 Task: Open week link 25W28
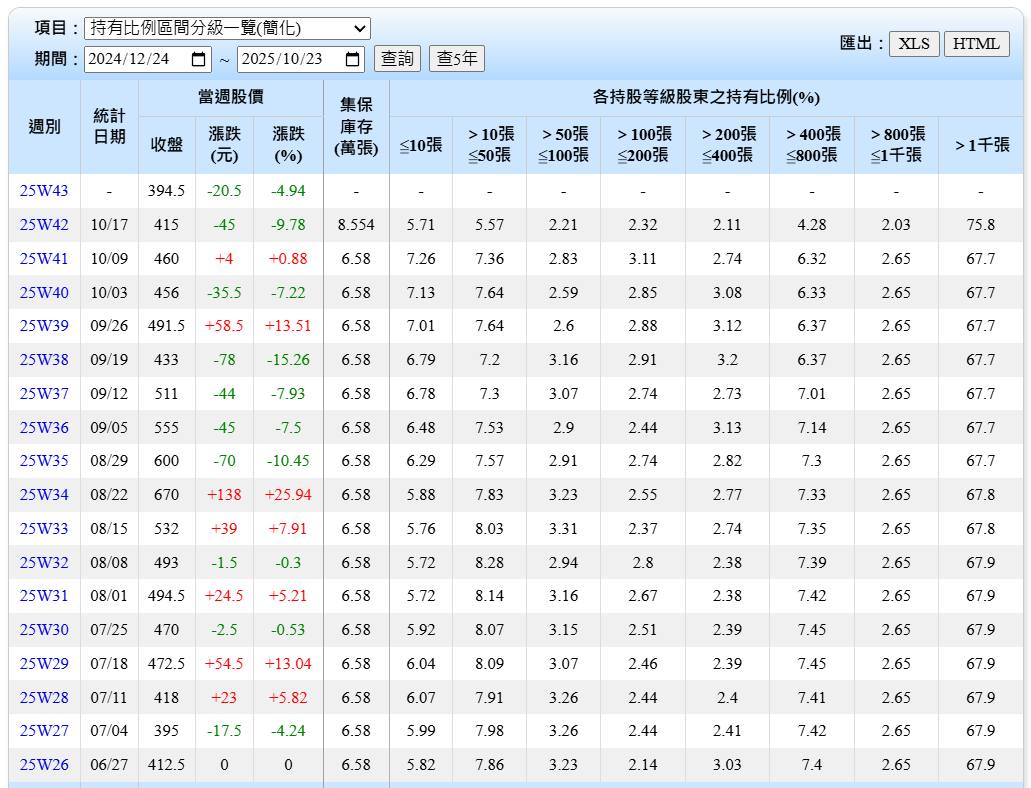(44, 697)
